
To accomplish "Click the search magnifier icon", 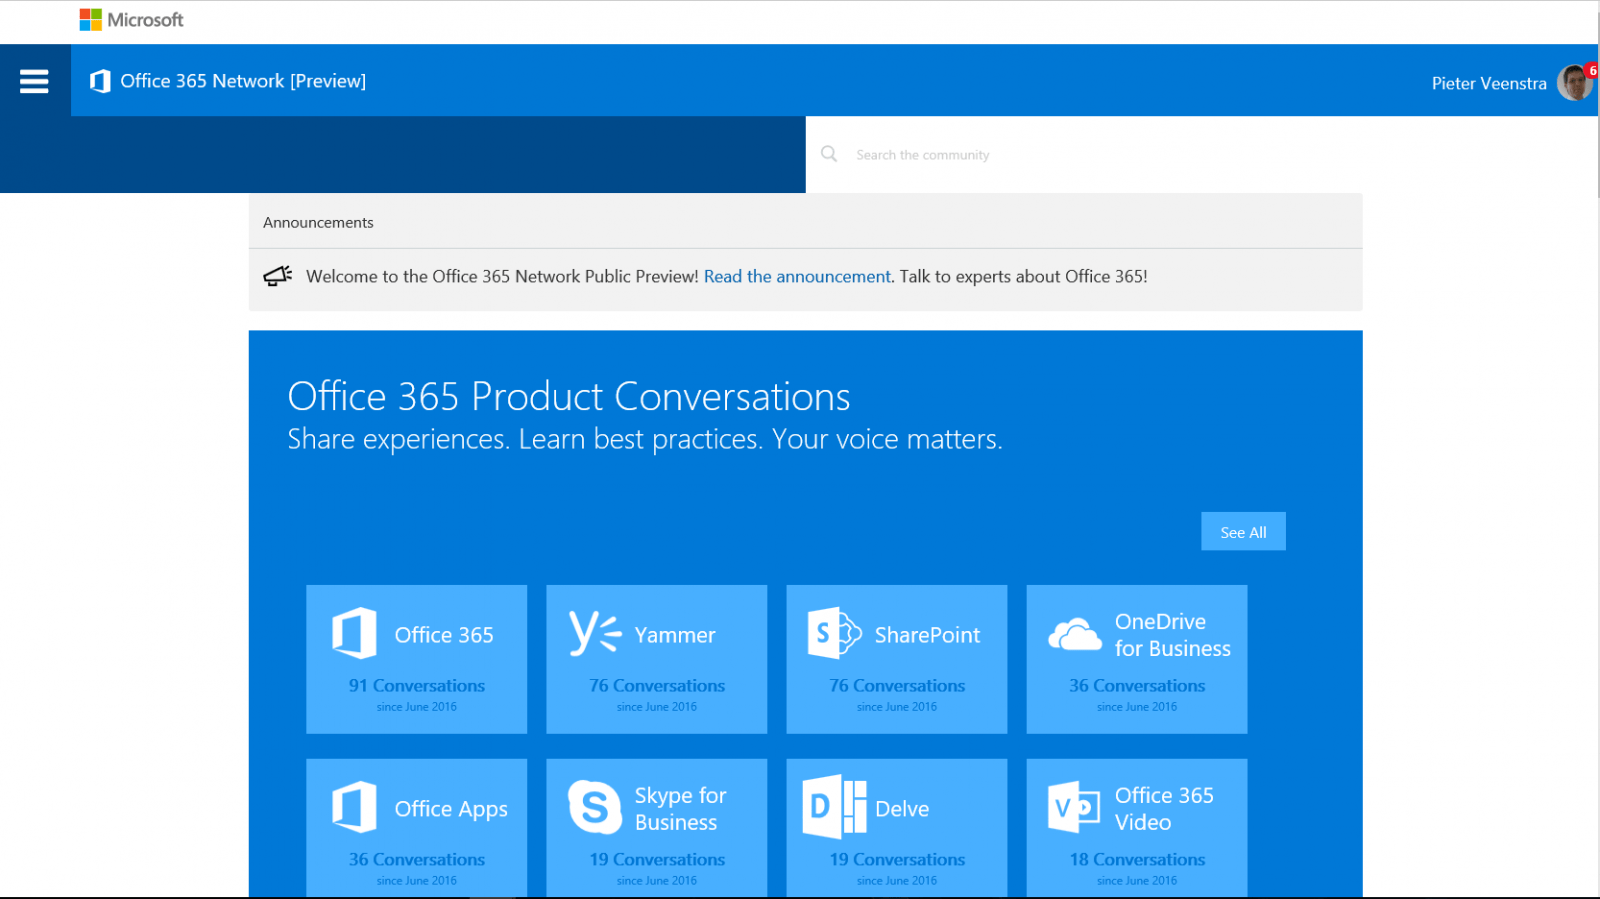I will [x=829, y=154].
